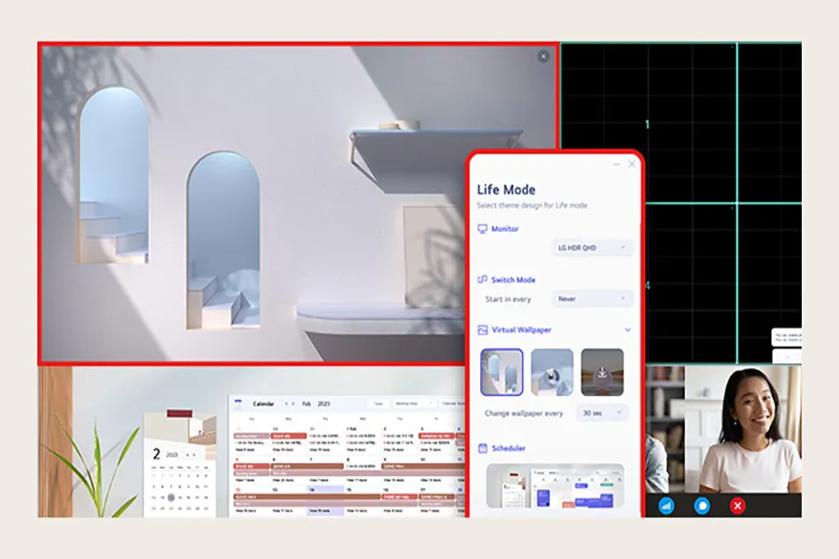Open the wallpaper change interval 30 sec dropdown
Viewport: 839px width, 559px height.
click(603, 413)
